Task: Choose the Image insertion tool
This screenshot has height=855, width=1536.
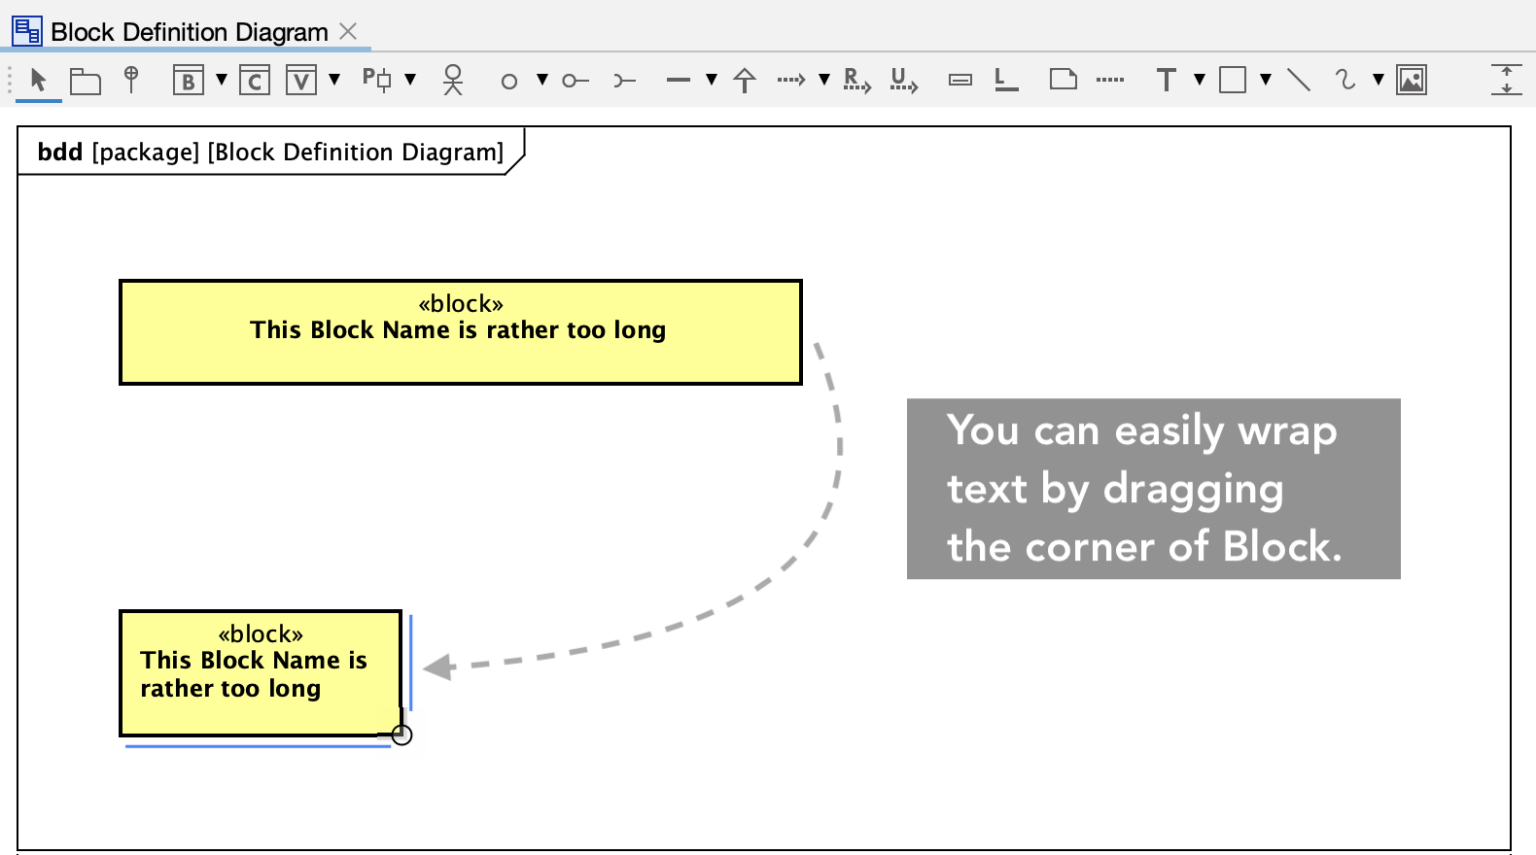Action: [x=1410, y=80]
